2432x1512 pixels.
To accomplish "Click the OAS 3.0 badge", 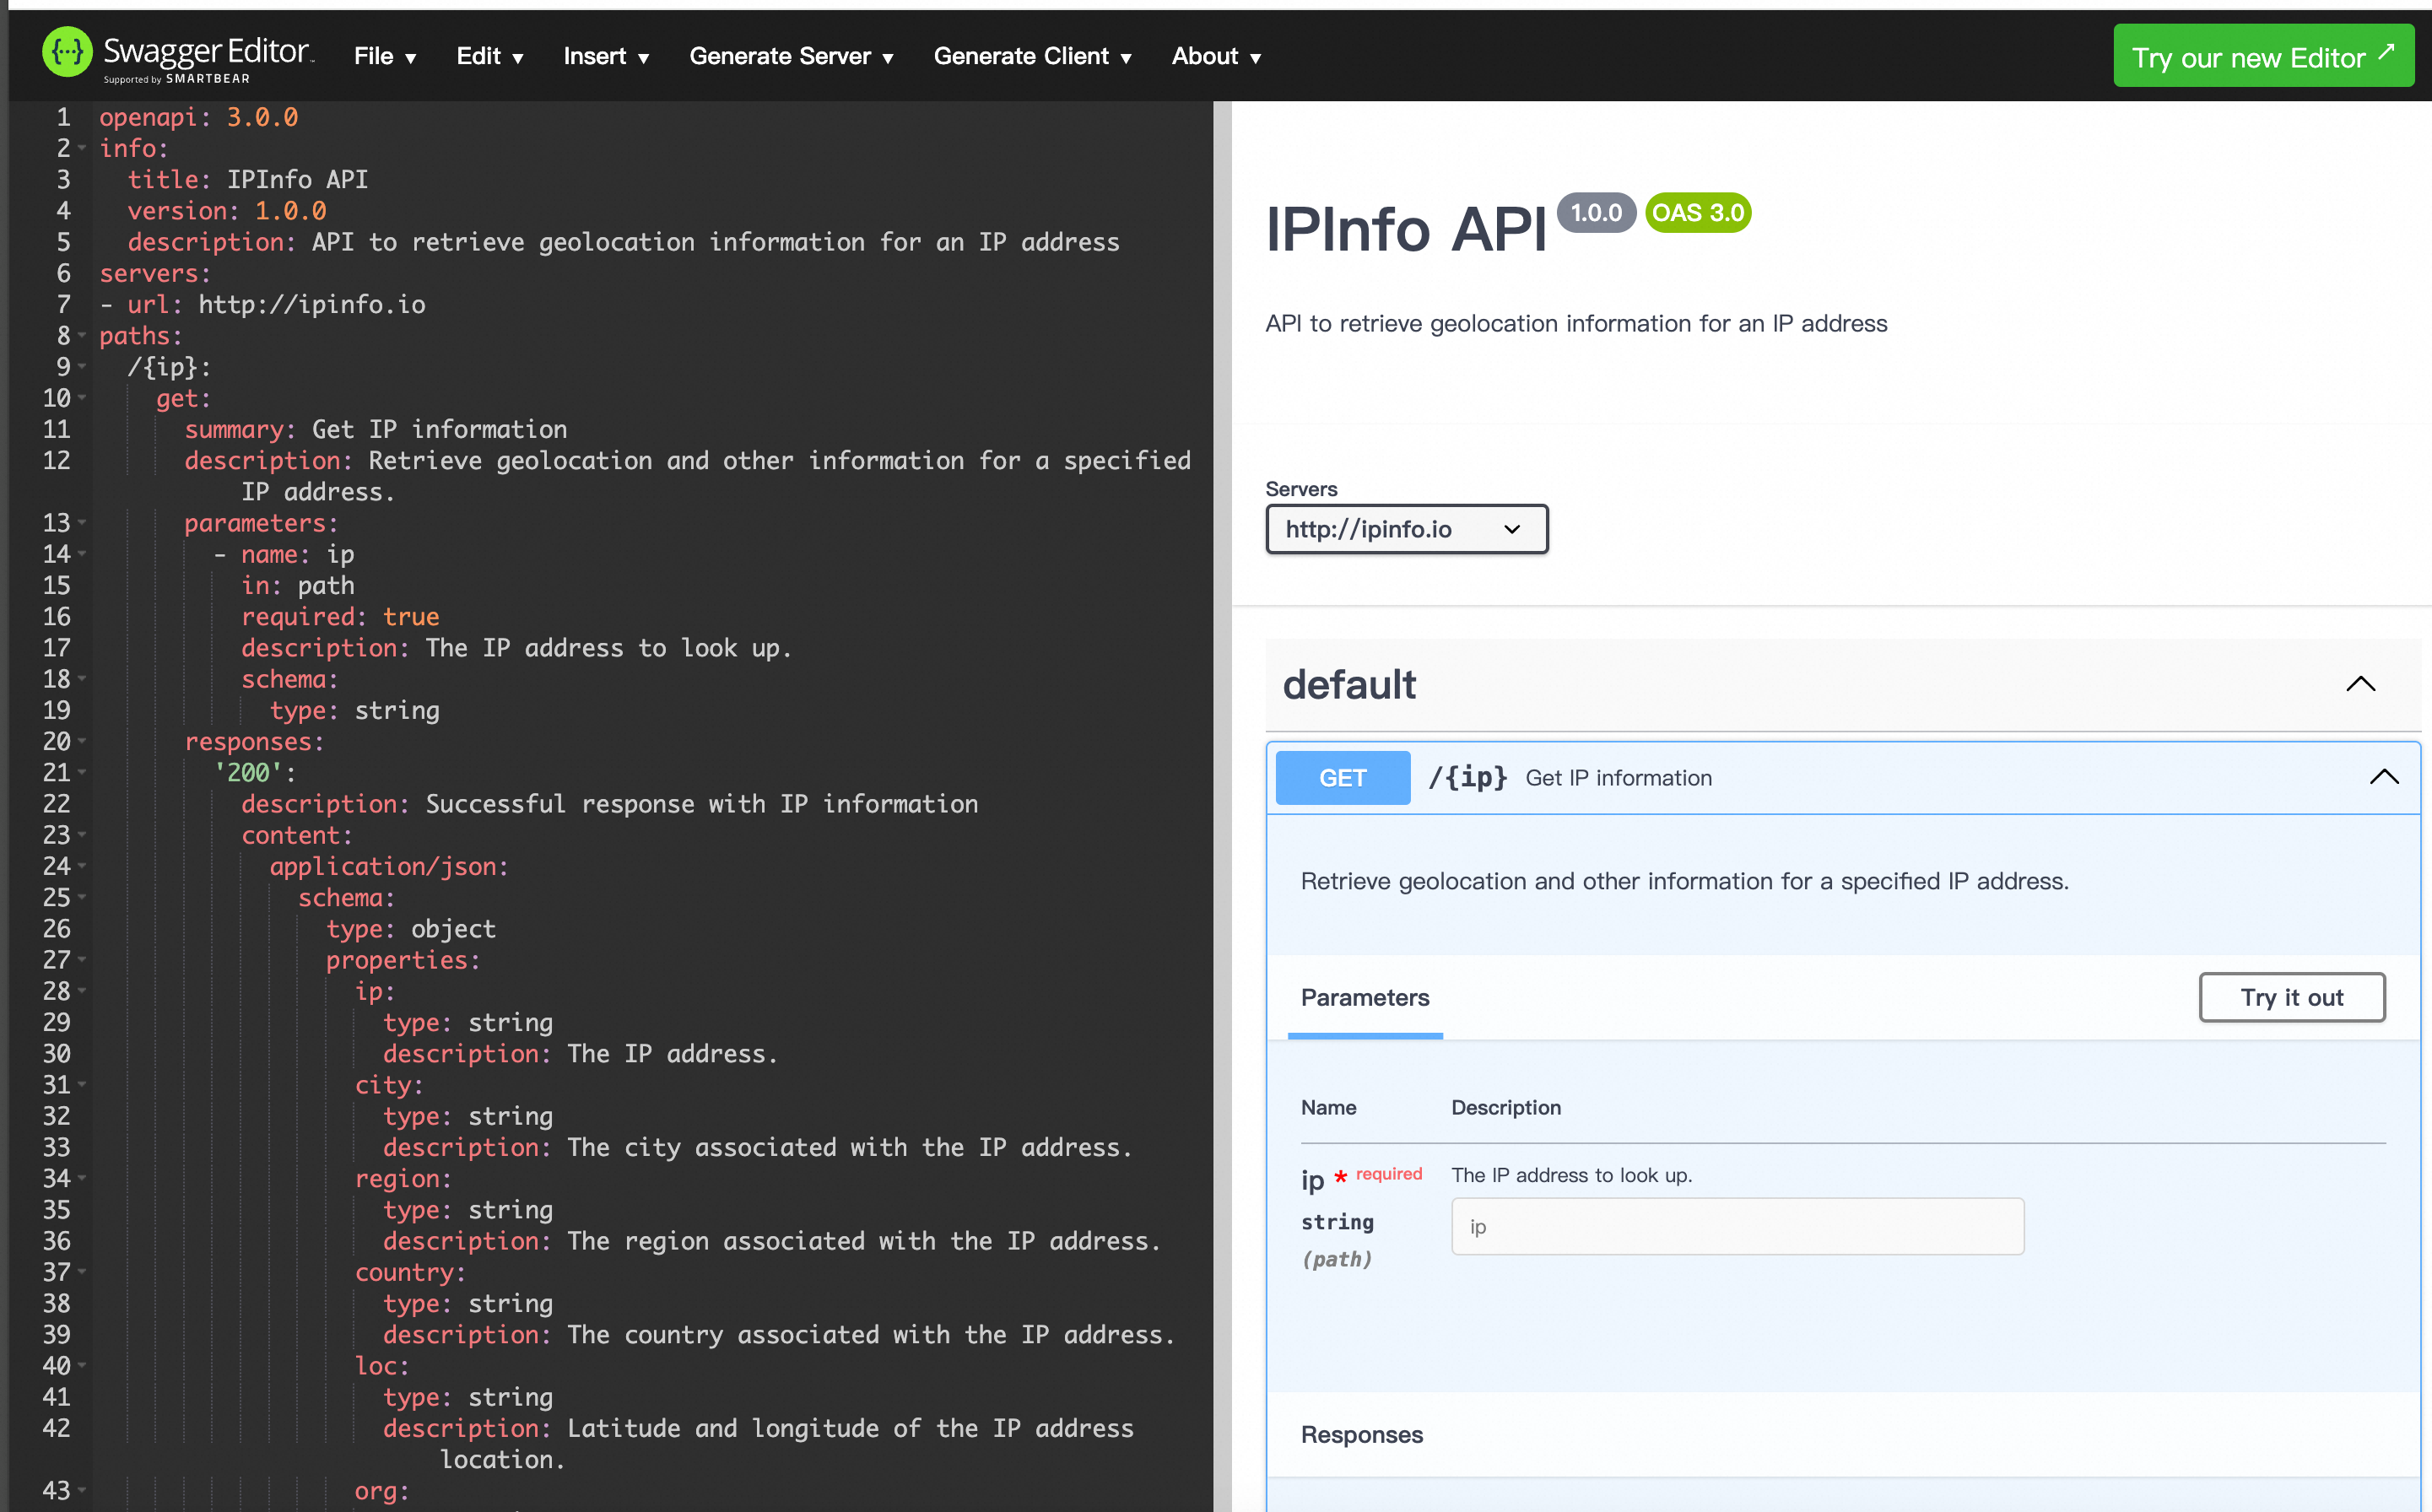I will click(1697, 213).
